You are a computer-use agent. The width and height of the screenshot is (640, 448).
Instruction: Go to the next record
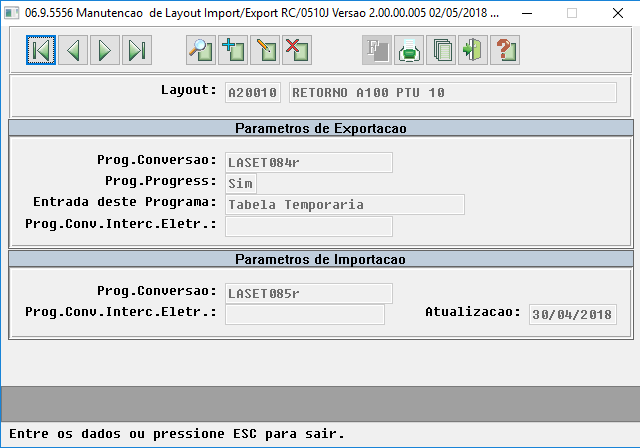[x=105, y=50]
